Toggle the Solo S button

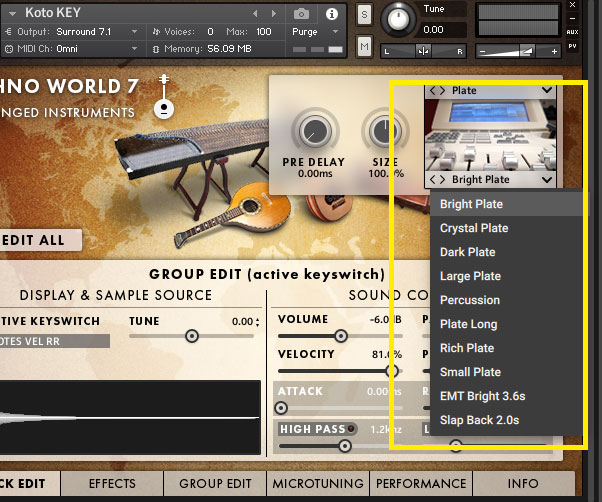(x=364, y=15)
